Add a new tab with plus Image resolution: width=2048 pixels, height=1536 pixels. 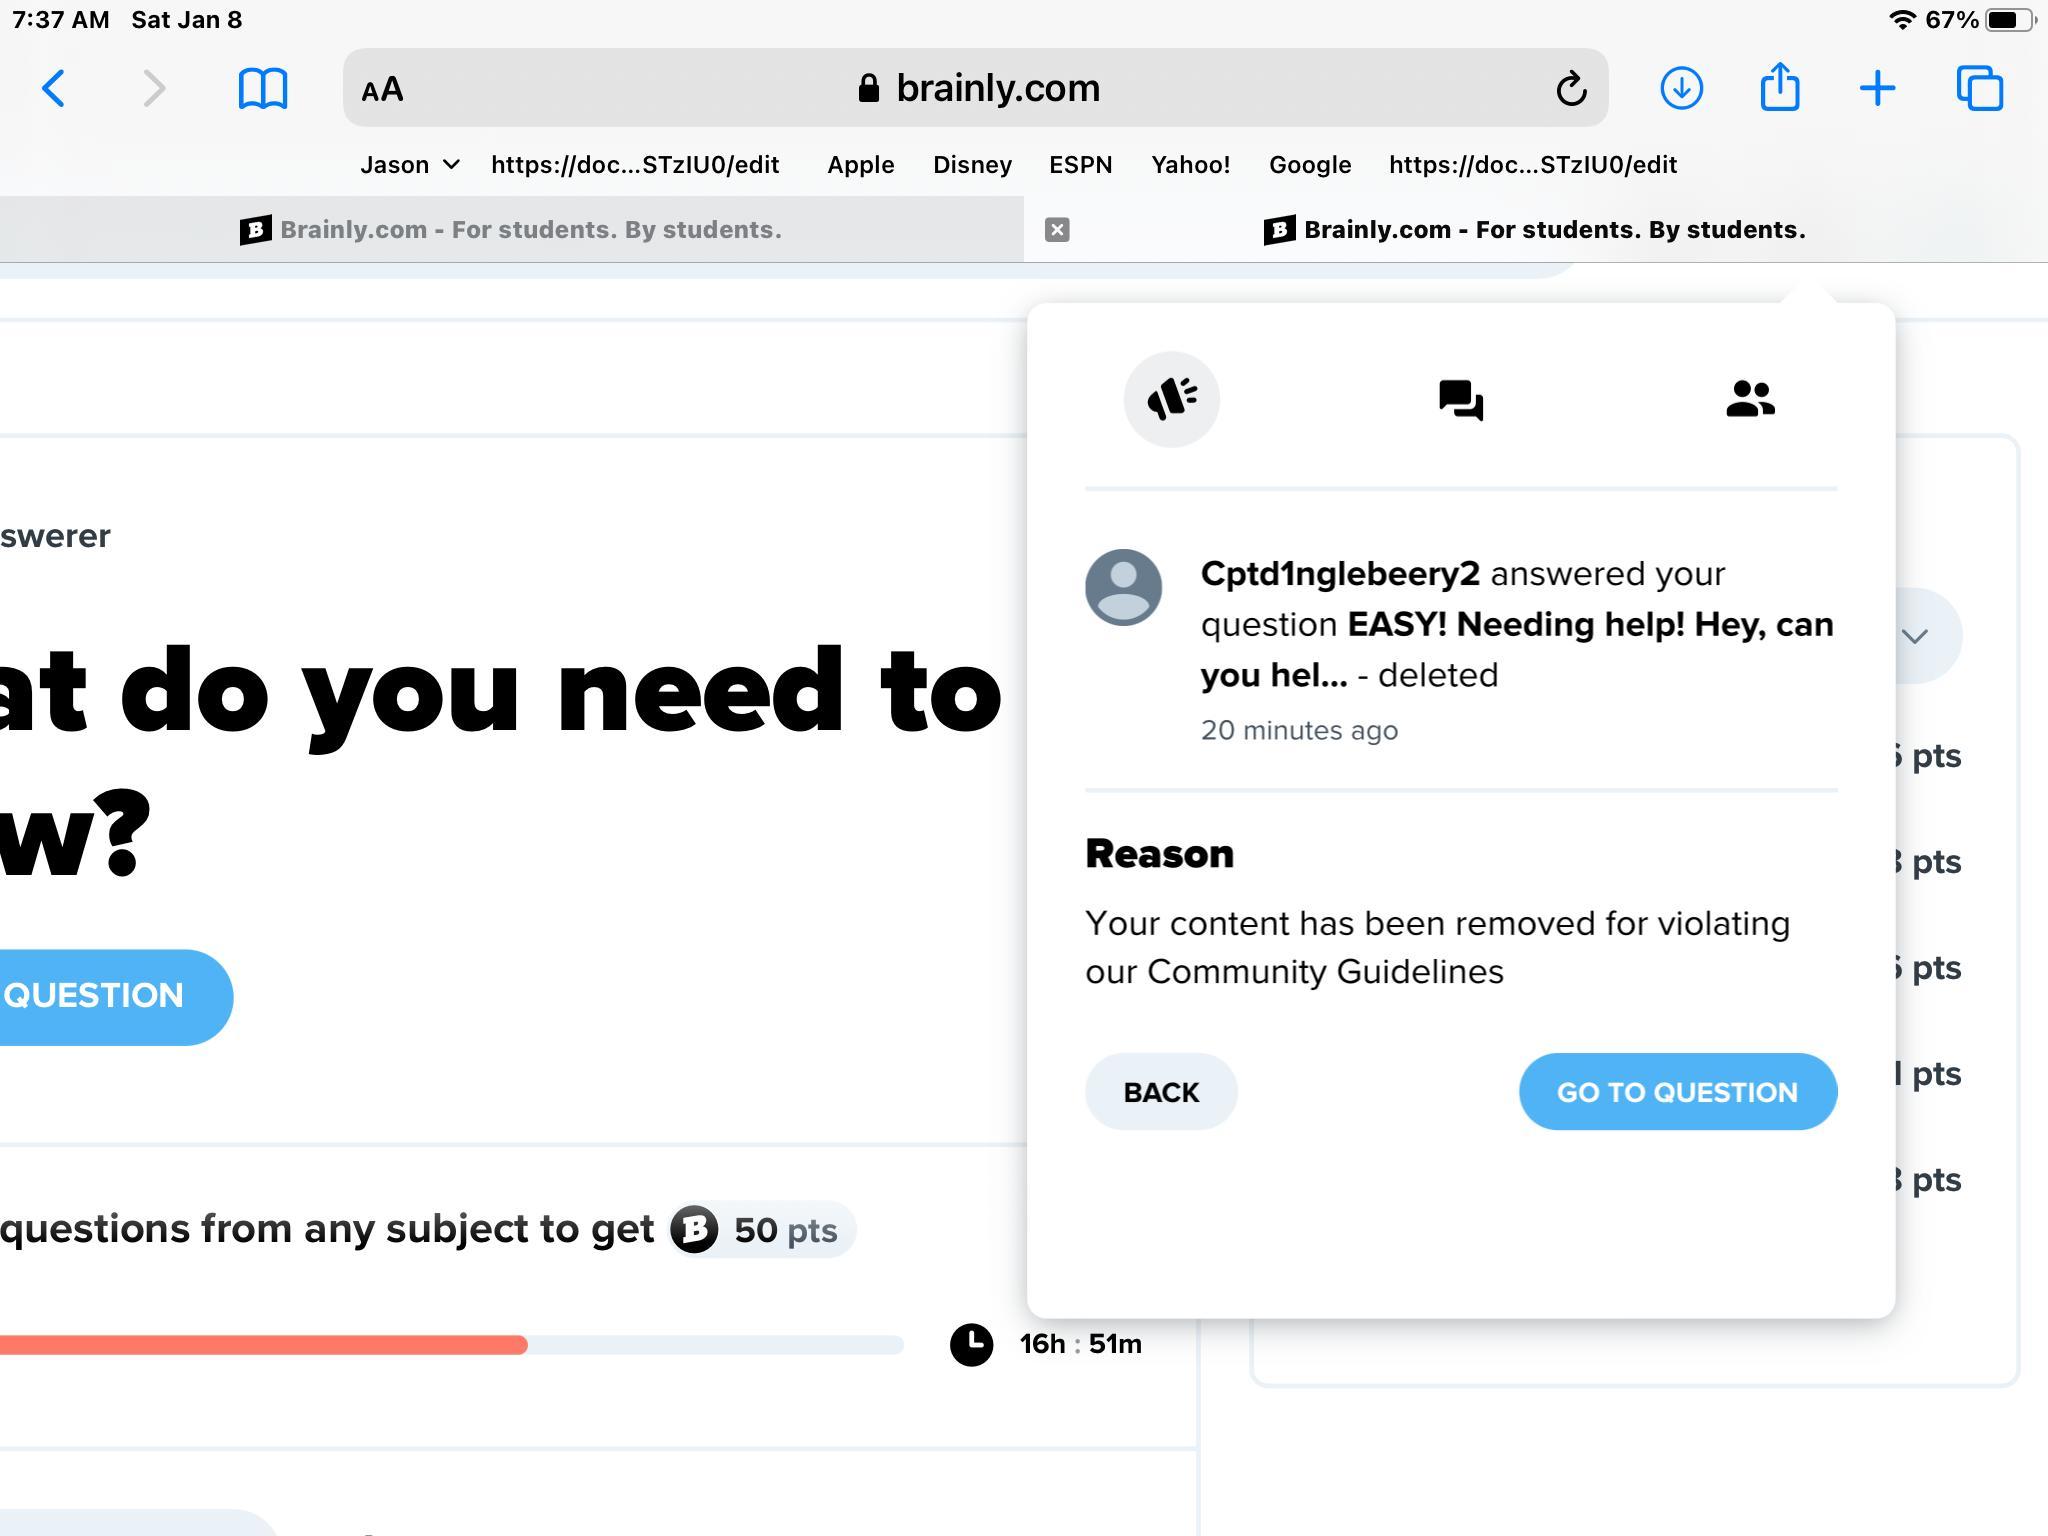1877,88
